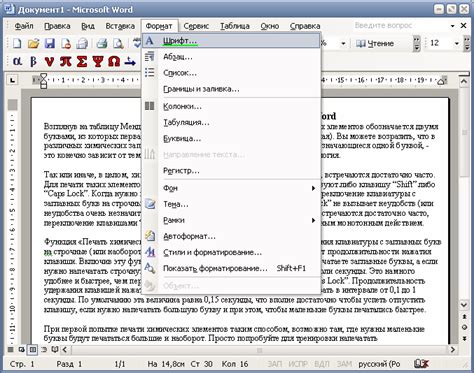This screenshot has width=474, height=373.
Task: Select Тема... menu entry
Action: tap(231, 204)
